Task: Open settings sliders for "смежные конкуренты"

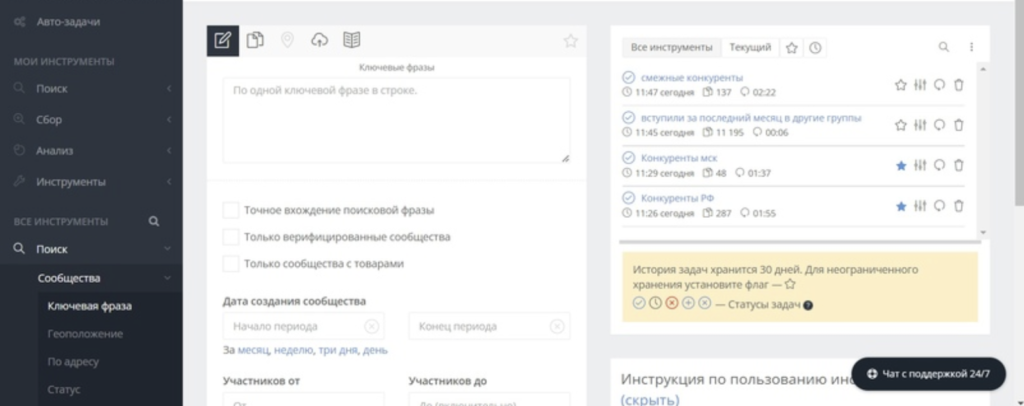Action: (920, 85)
